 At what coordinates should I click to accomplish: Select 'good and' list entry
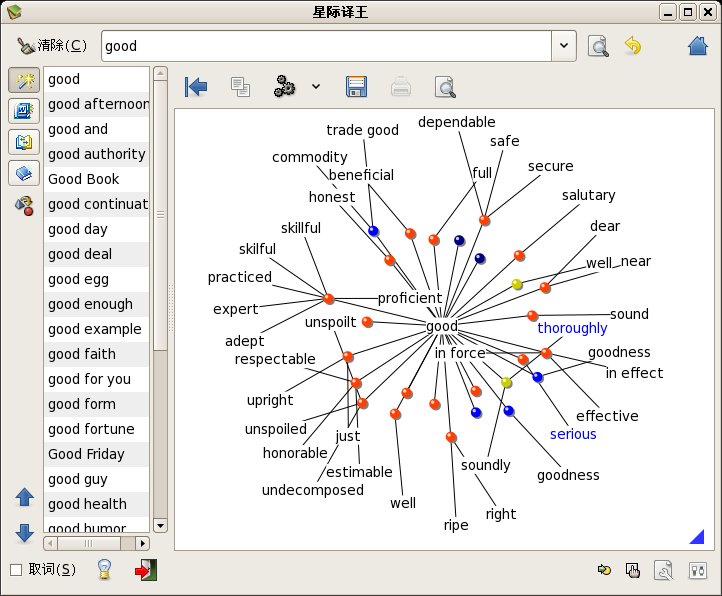click(96, 129)
